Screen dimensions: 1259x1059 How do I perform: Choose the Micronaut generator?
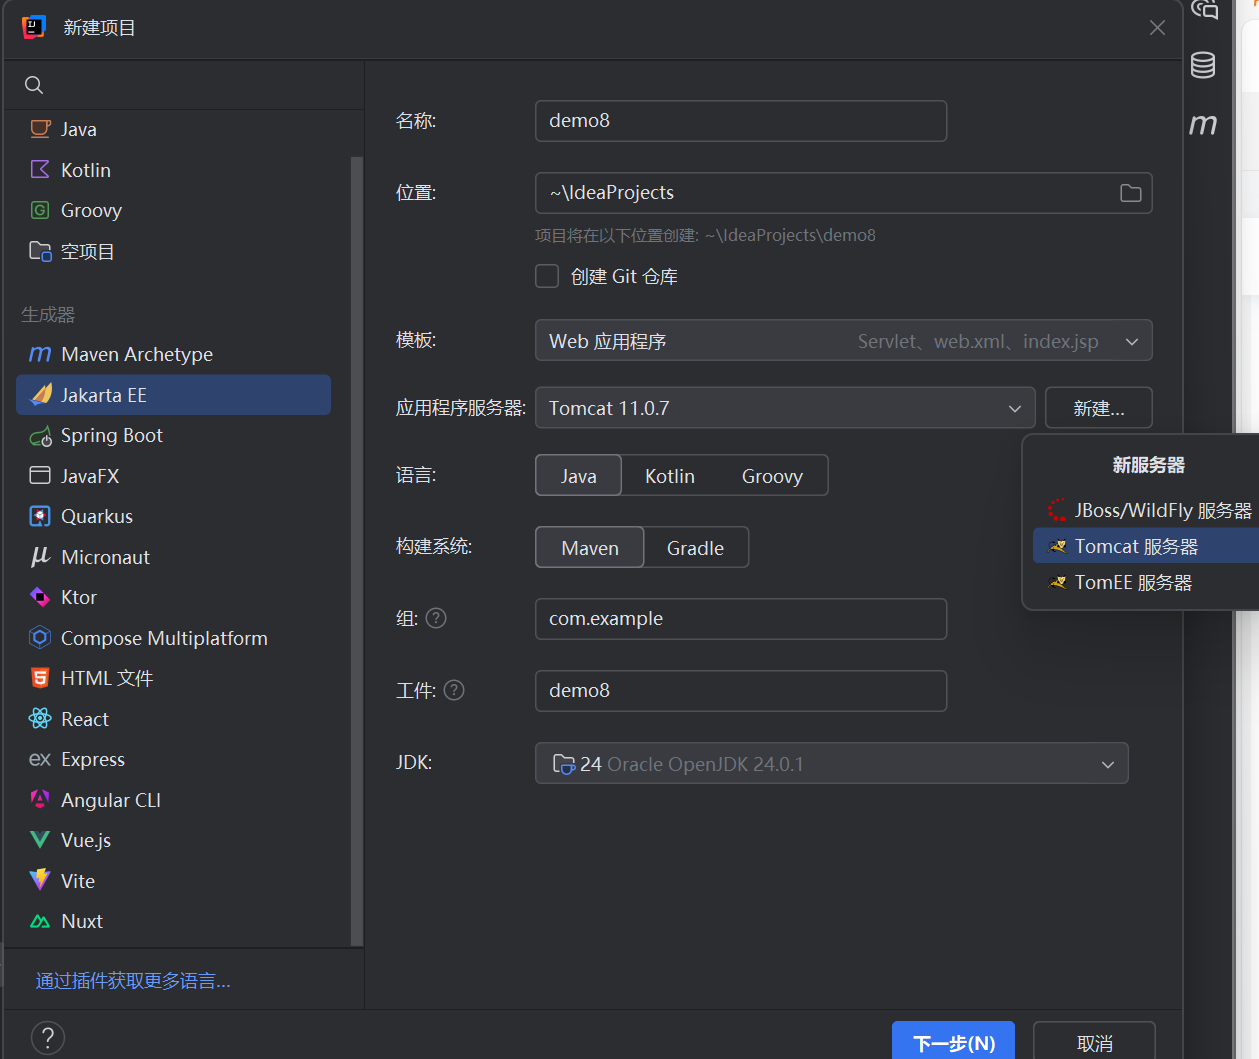tap(173, 557)
